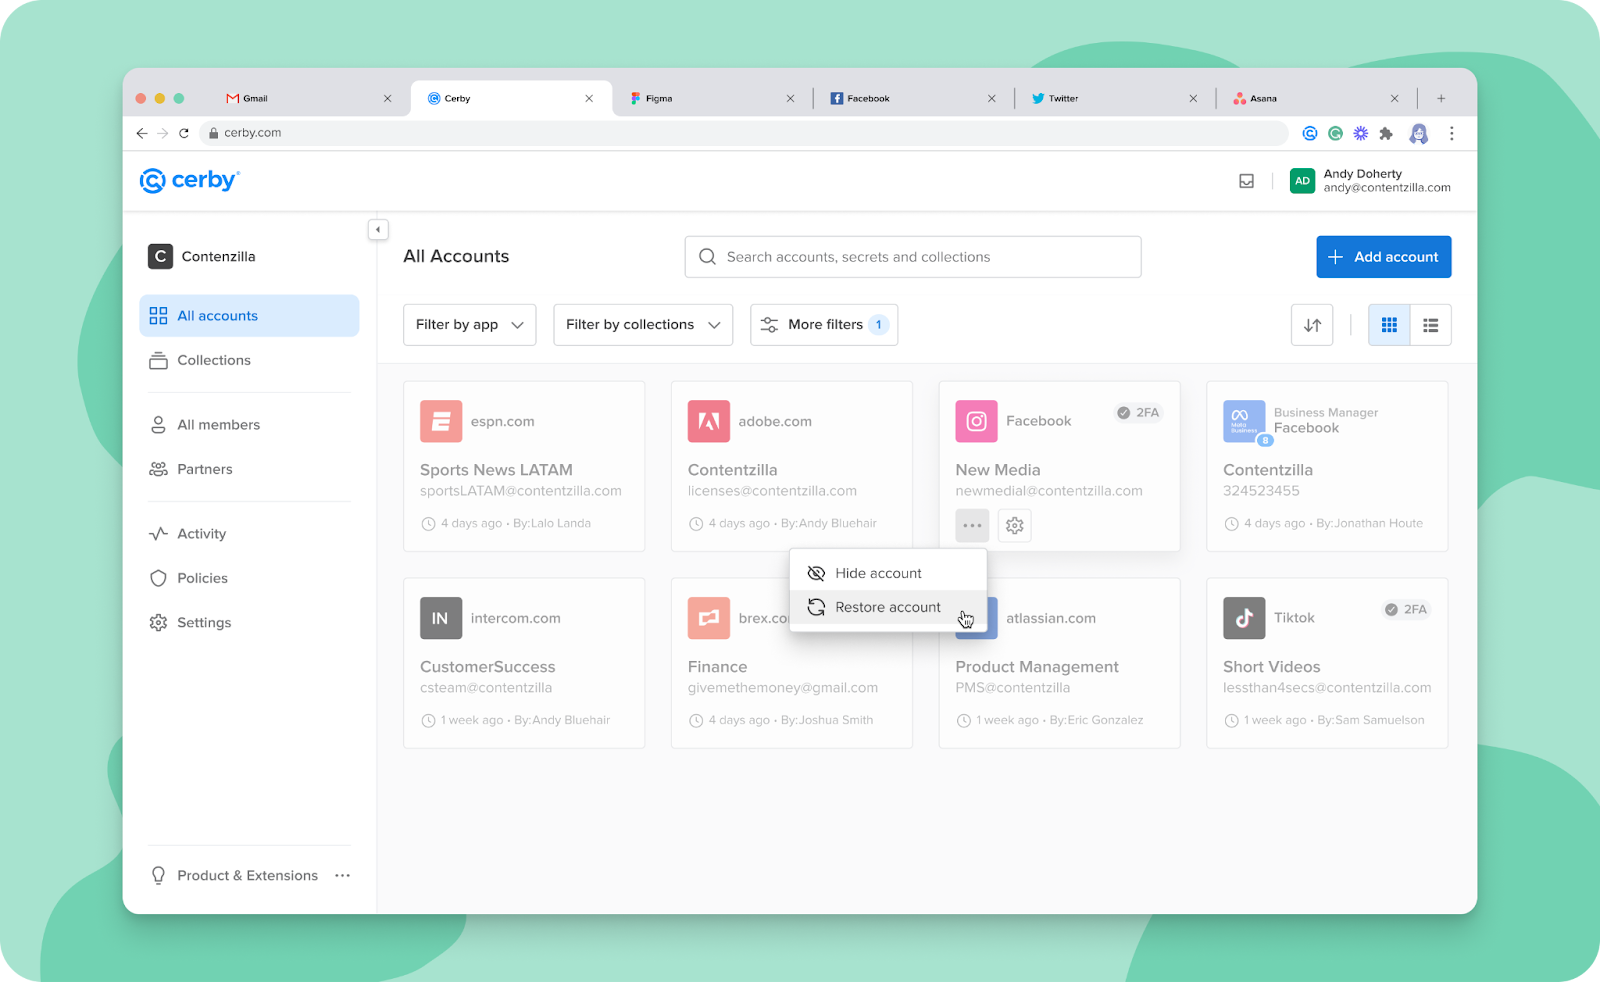Click the Instagram-style icon on Facebook card
The width and height of the screenshot is (1600, 982).
coord(976,421)
